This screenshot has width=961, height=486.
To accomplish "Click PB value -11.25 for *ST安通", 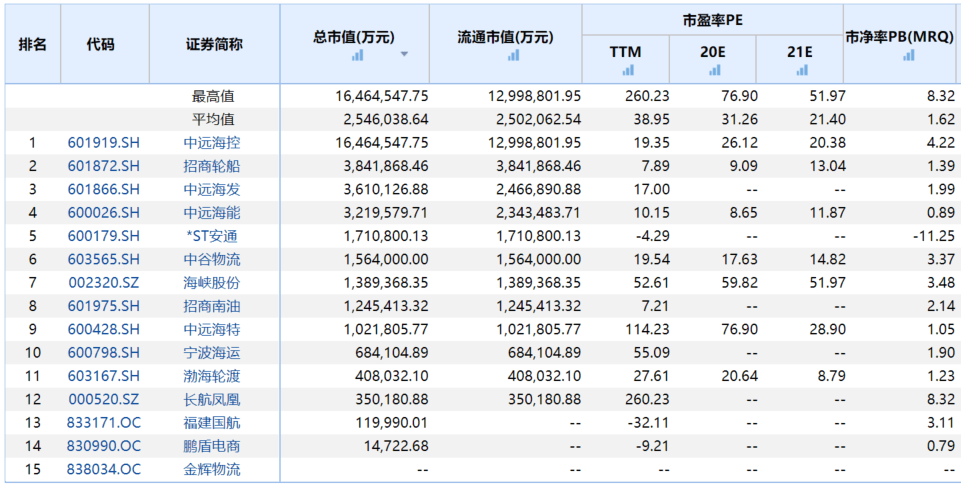I will point(933,236).
